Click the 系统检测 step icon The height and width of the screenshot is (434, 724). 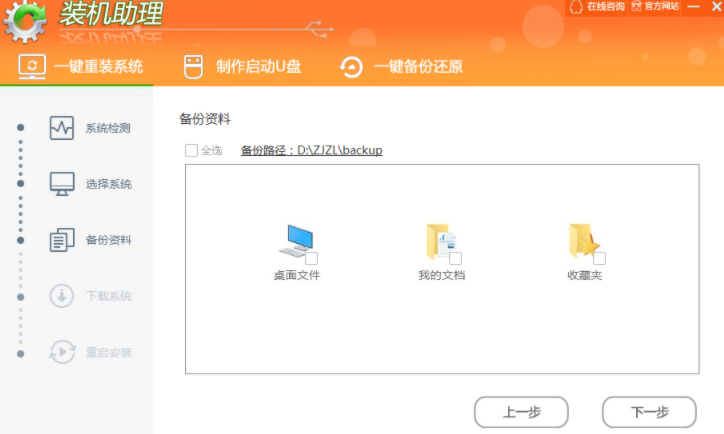pyautogui.click(x=62, y=128)
